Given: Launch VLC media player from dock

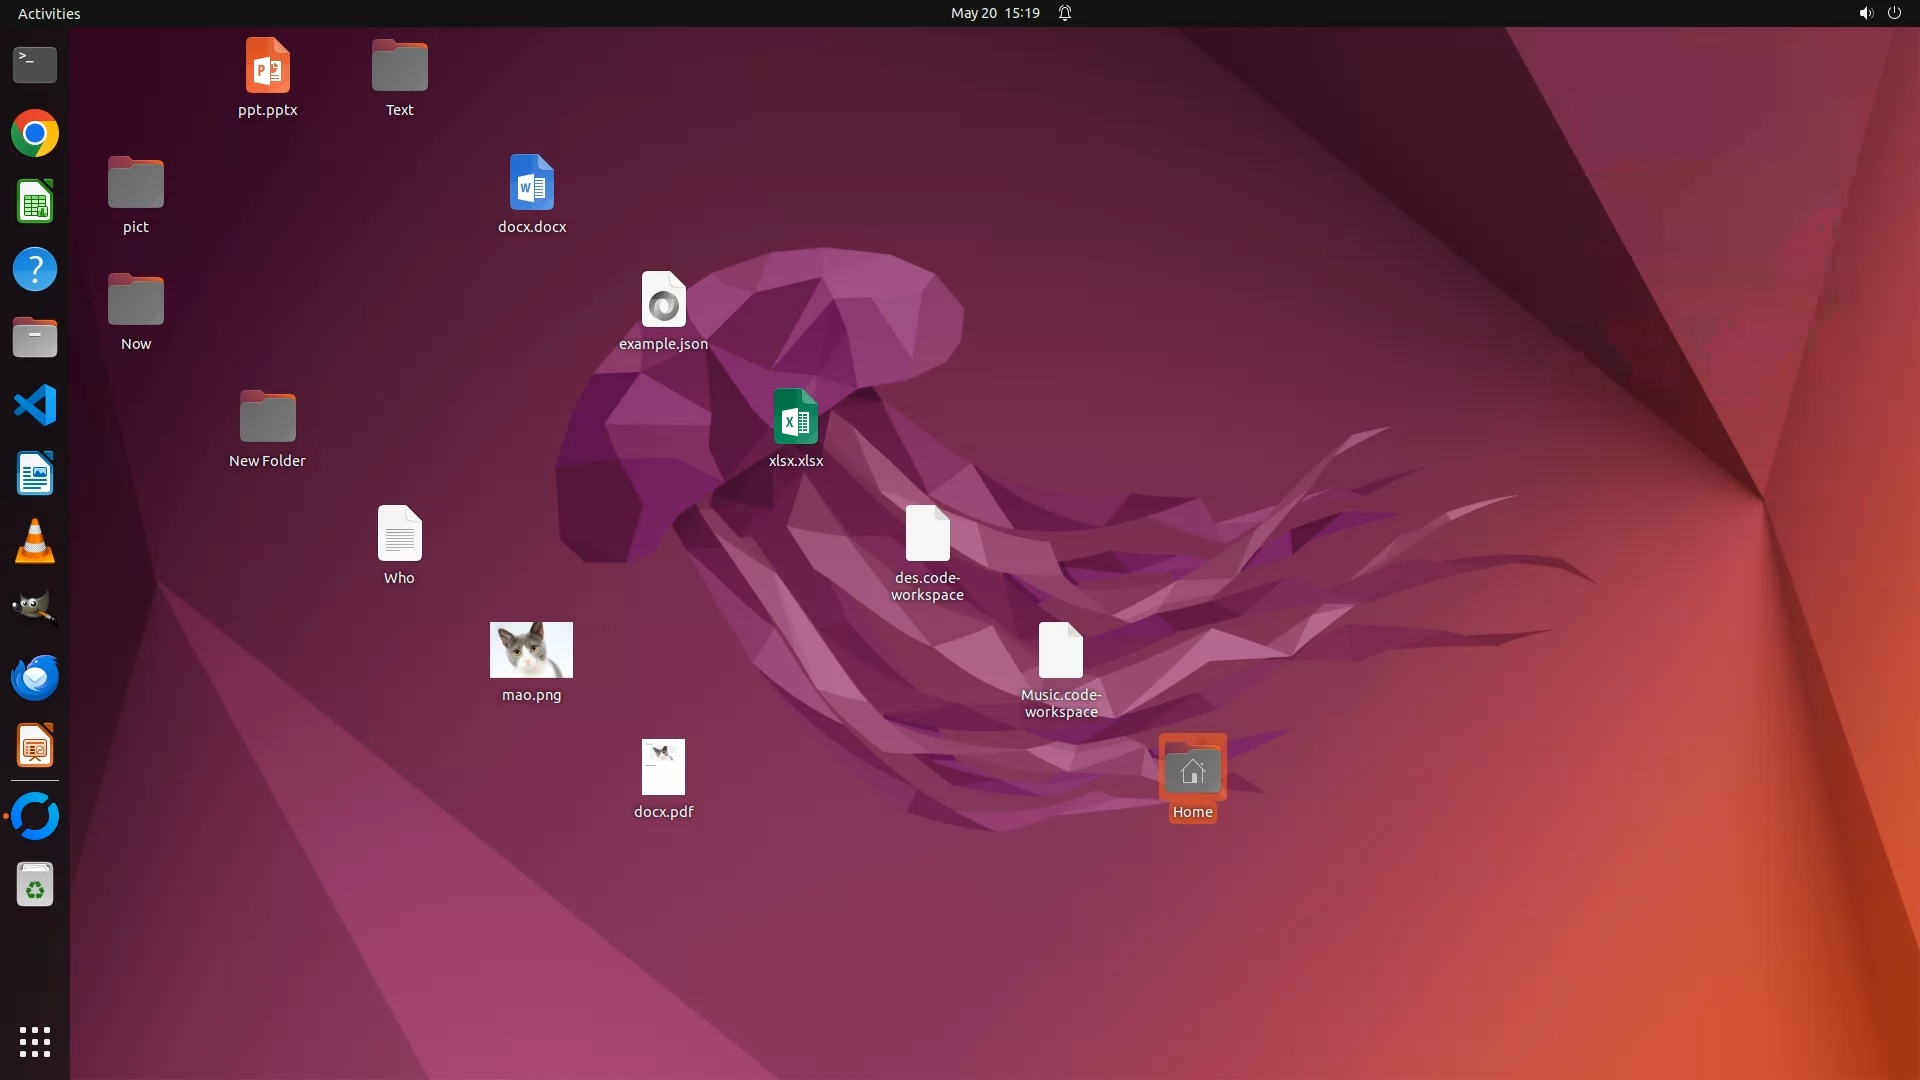Looking at the screenshot, I should tap(35, 542).
